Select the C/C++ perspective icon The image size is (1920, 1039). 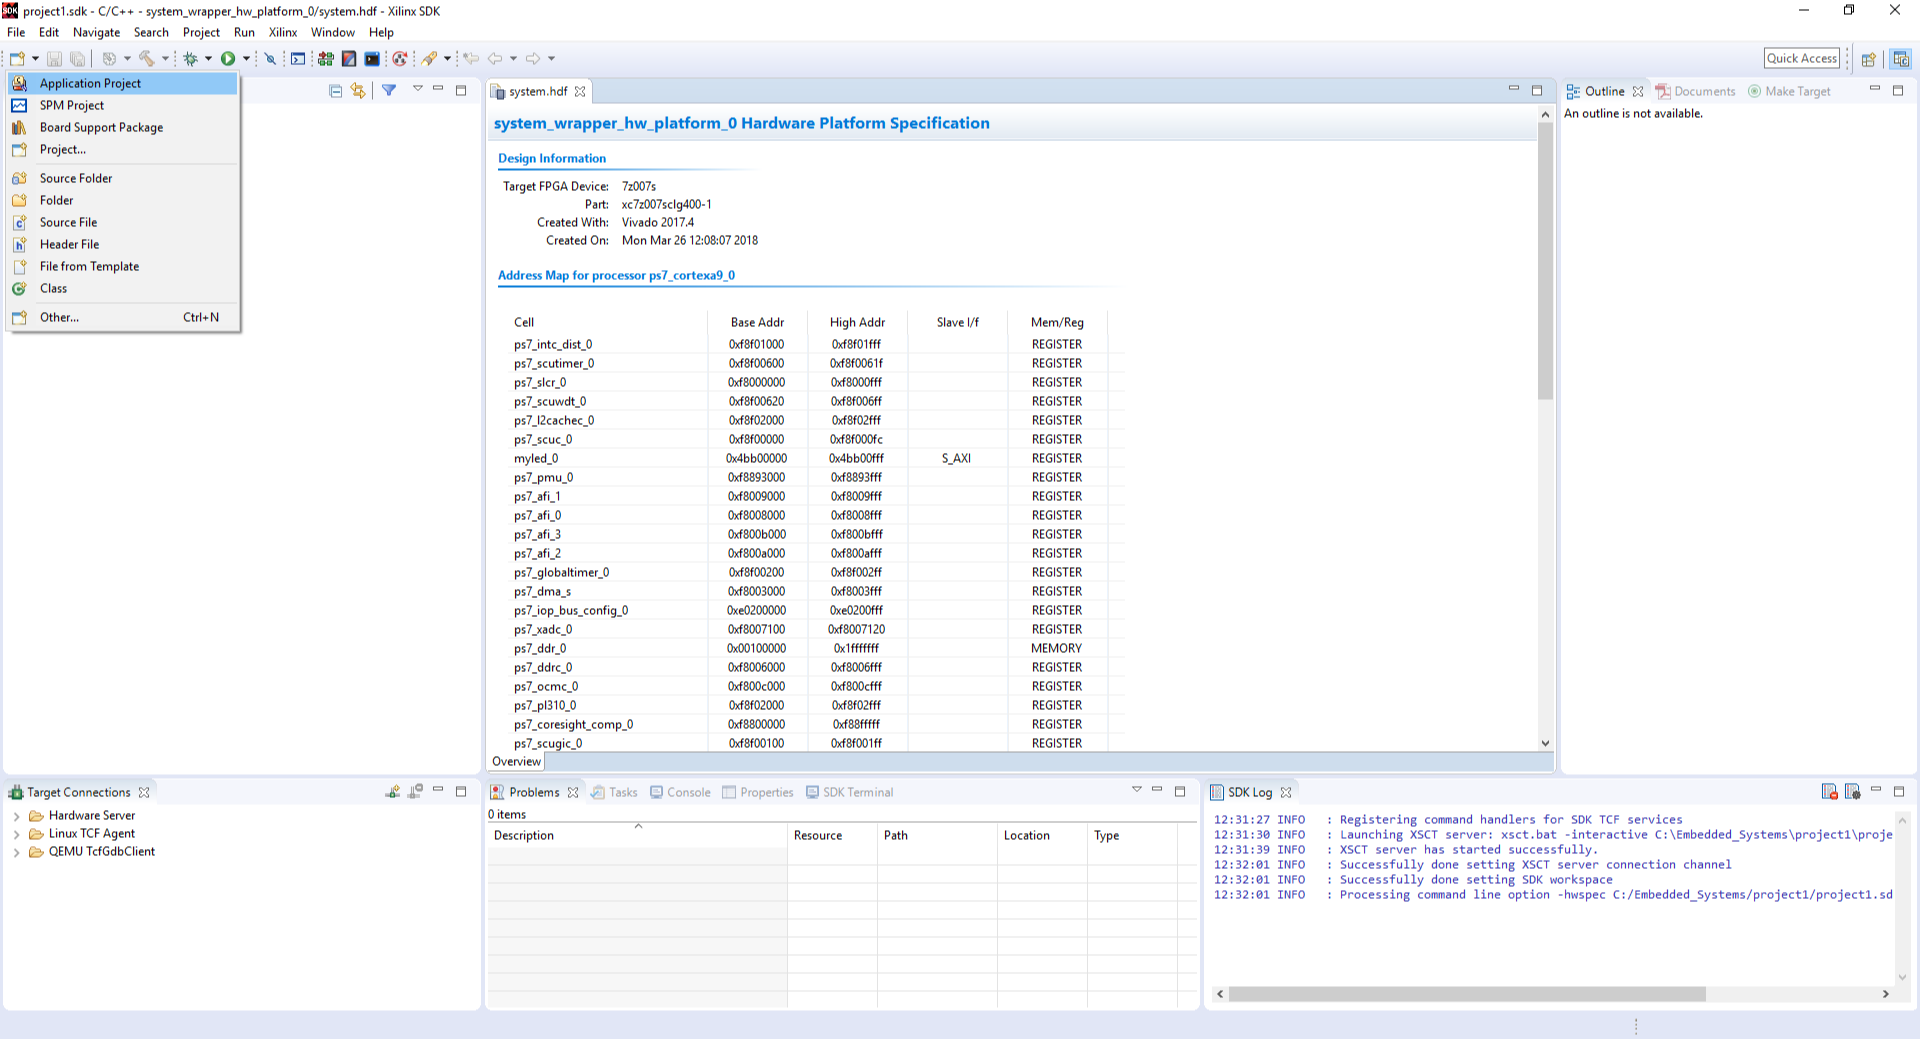tap(1901, 59)
